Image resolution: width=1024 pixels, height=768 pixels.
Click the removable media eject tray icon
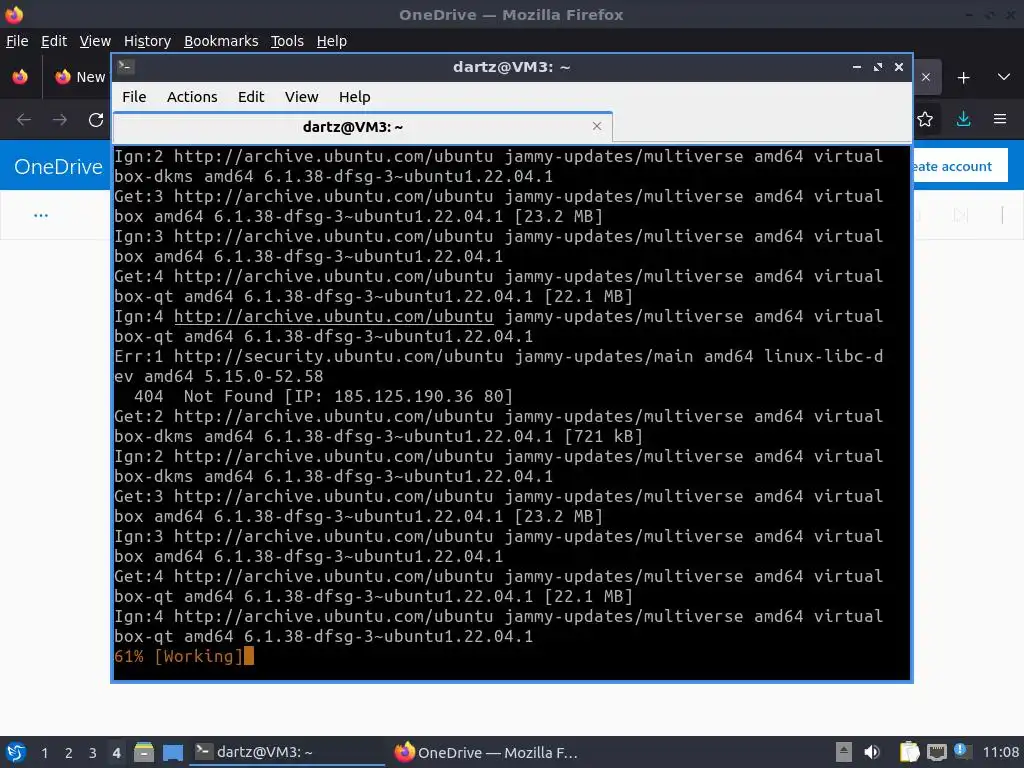point(844,752)
